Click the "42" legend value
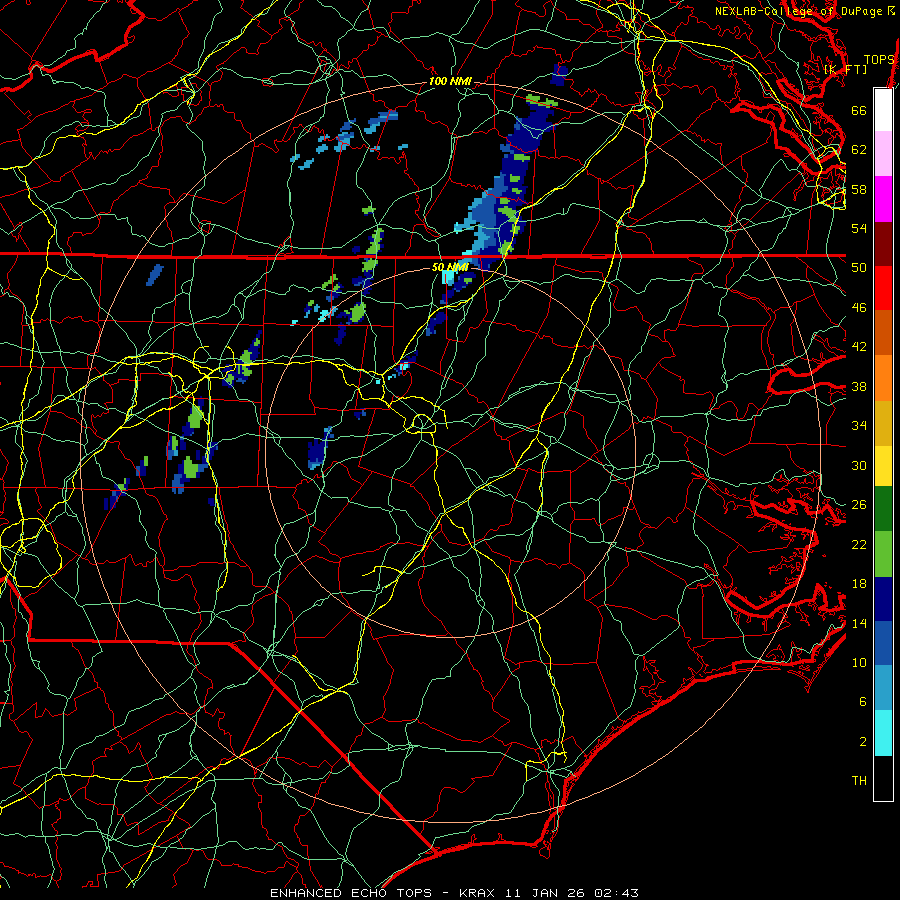The height and width of the screenshot is (900, 900). coord(859,347)
